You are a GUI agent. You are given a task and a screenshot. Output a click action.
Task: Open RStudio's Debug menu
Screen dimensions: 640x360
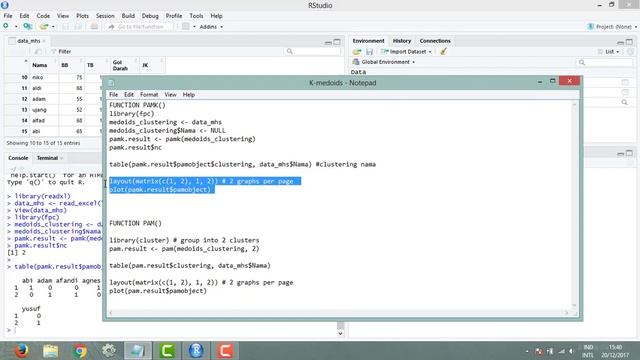tap(150, 16)
